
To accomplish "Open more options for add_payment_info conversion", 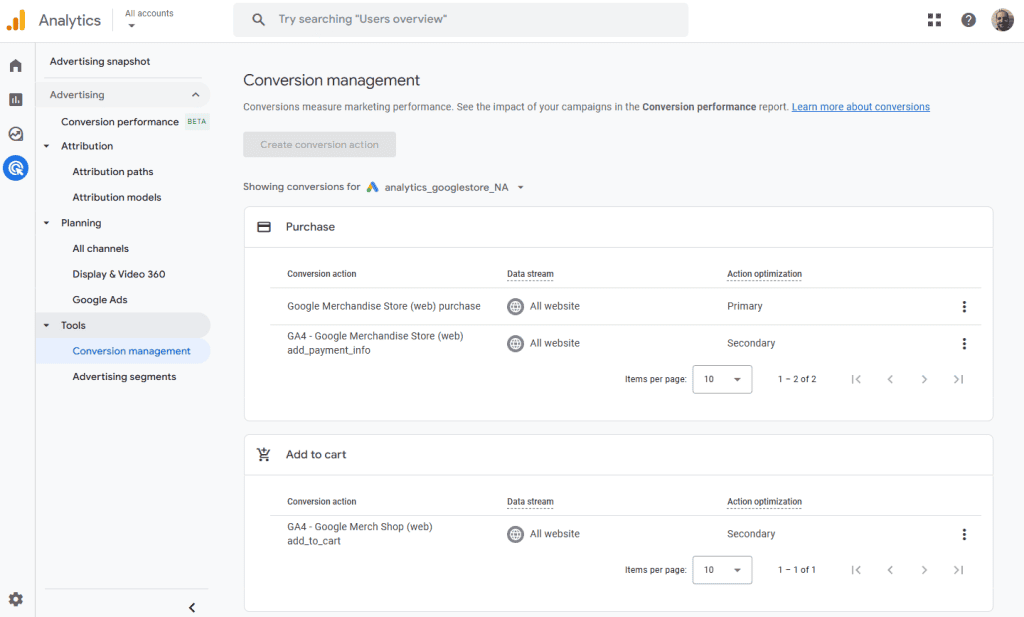I will [964, 344].
